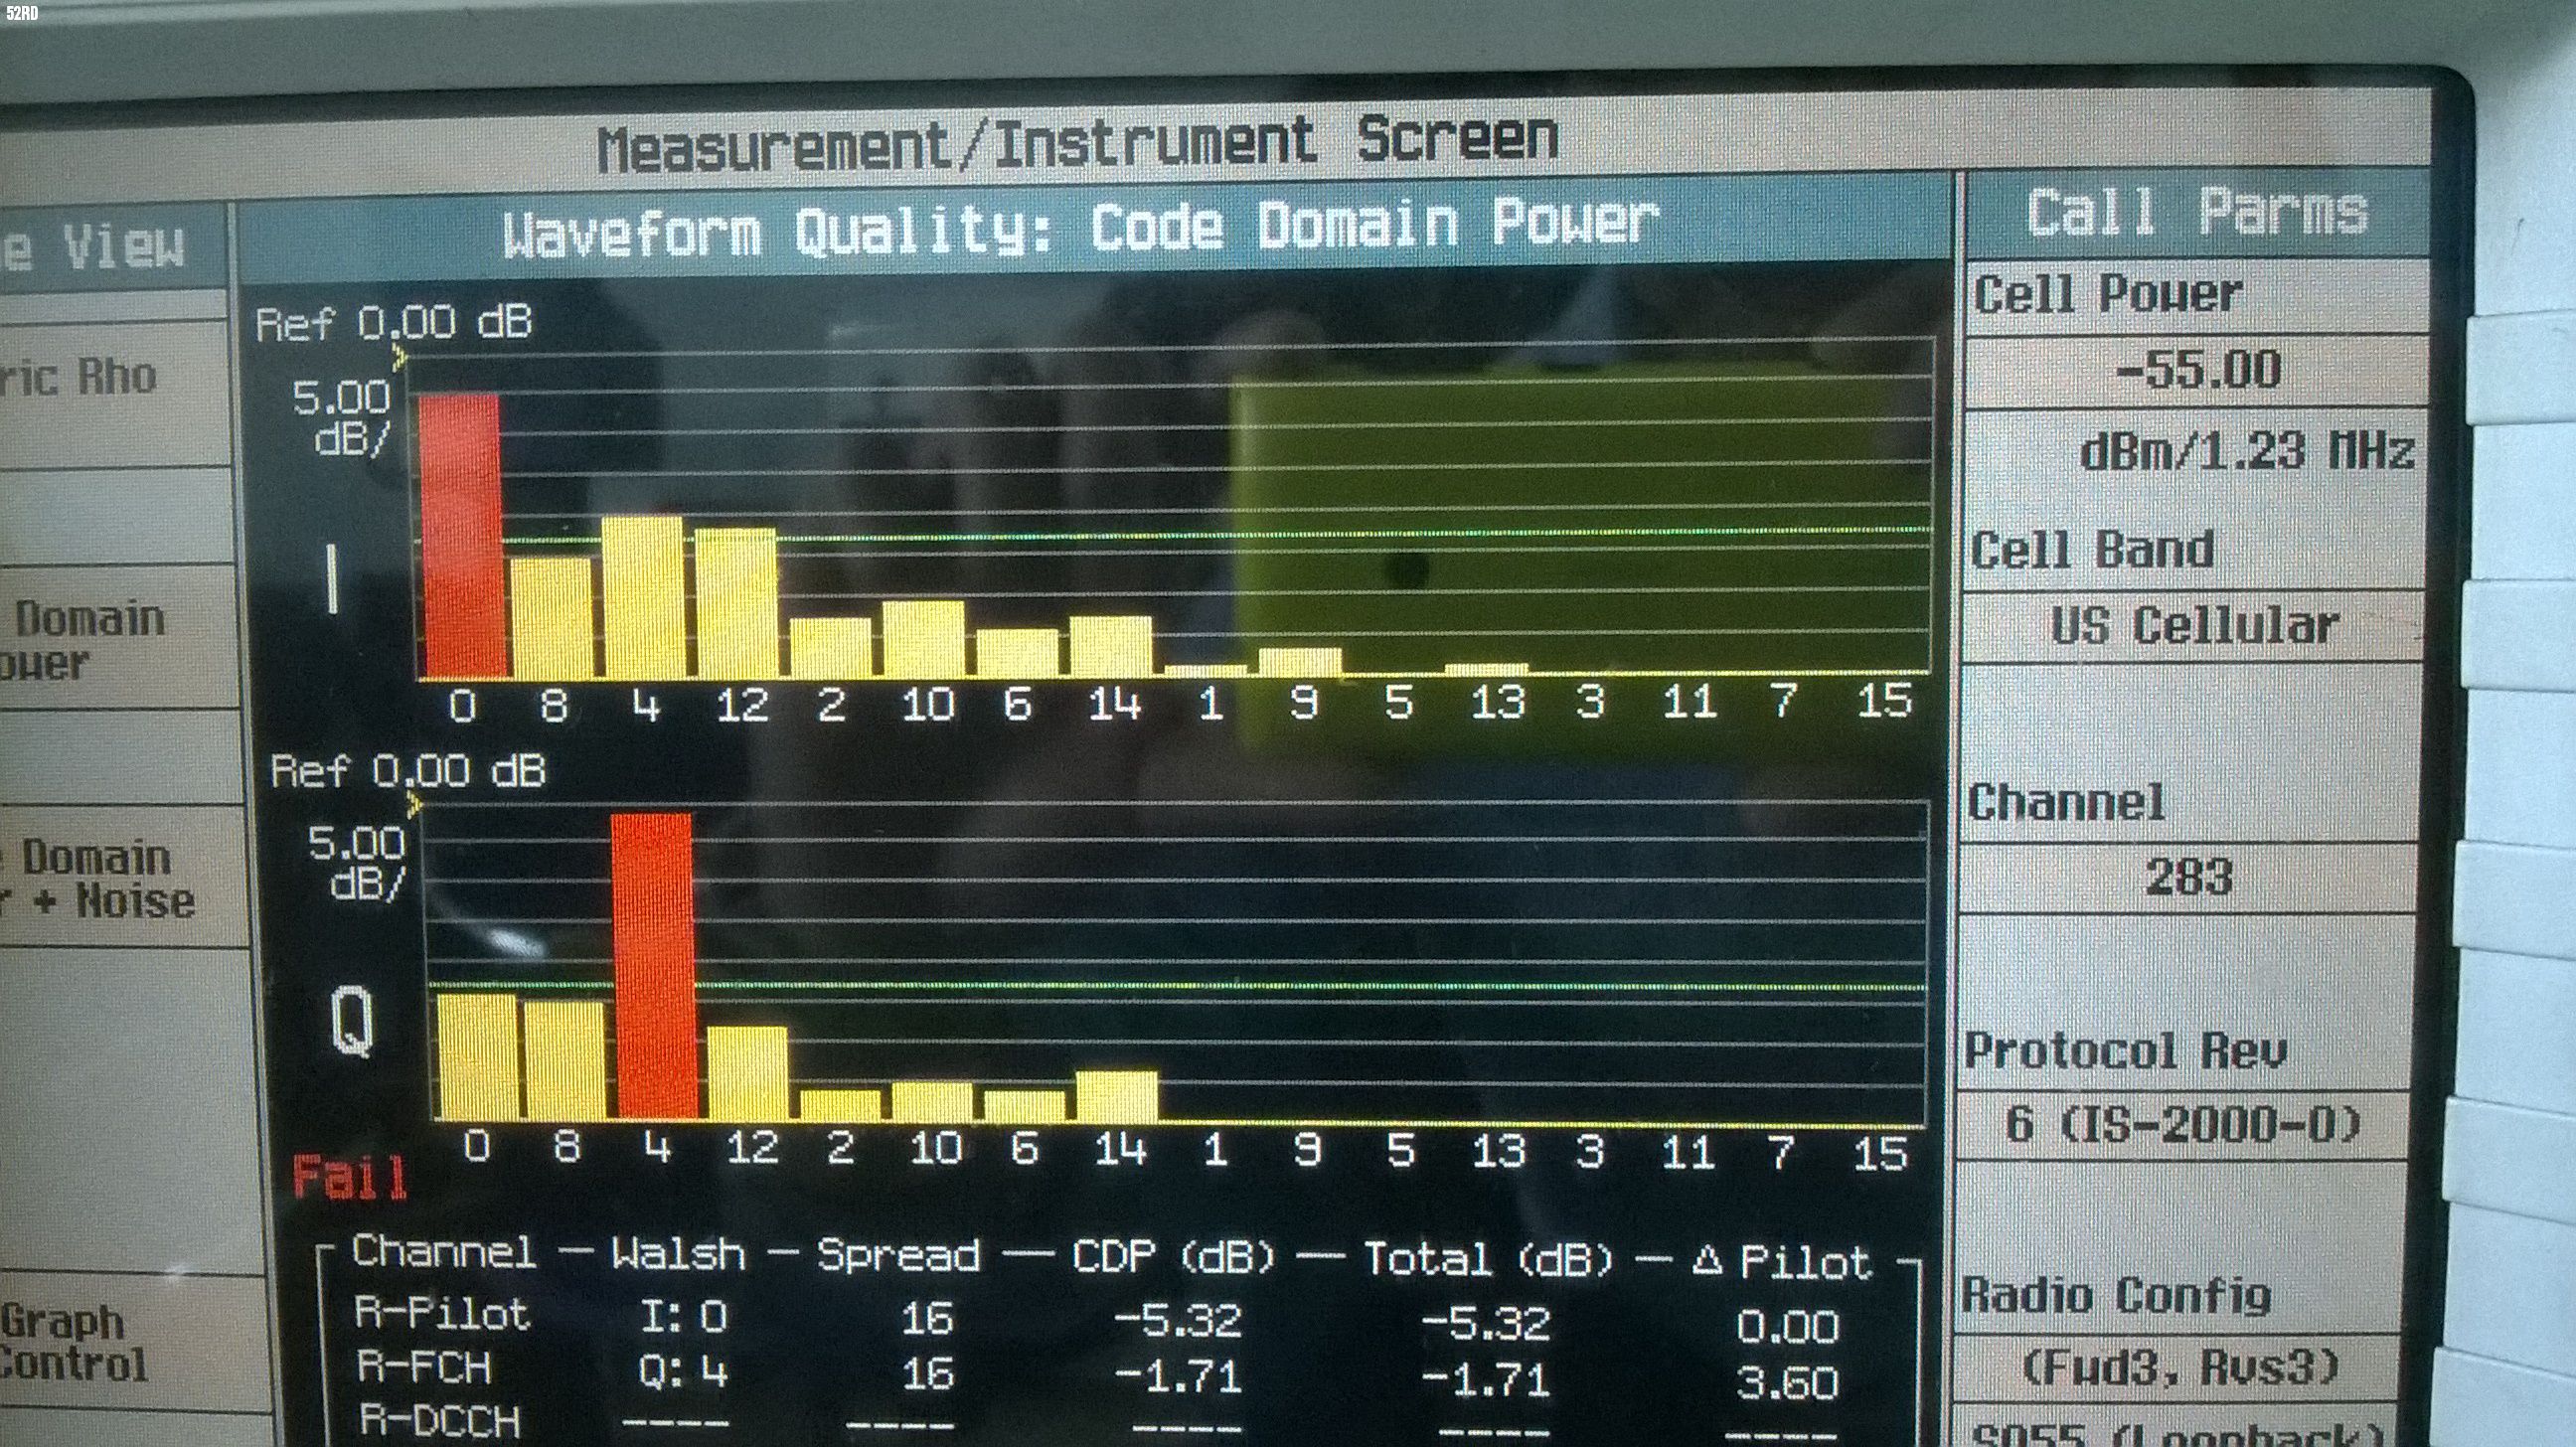The height and width of the screenshot is (1447, 2576).
Task: Click the Walsh value Q: 4
Action: [x=683, y=1372]
